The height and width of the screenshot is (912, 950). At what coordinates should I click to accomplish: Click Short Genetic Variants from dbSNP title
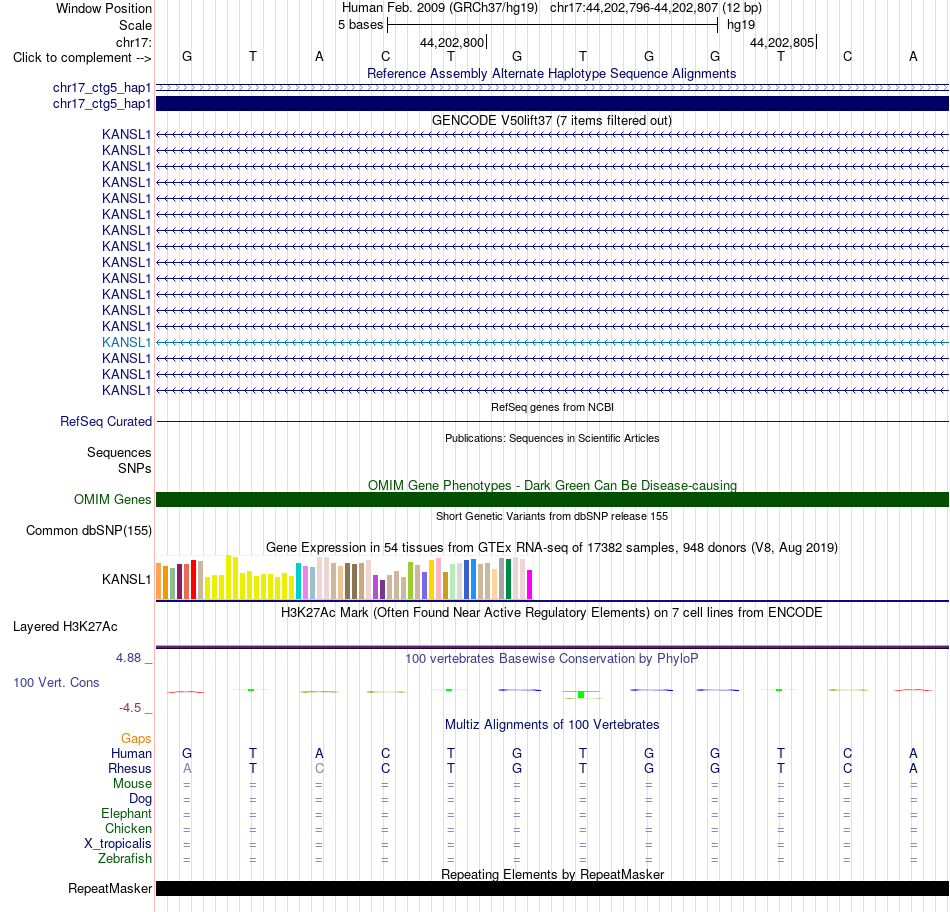click(552, 516)
